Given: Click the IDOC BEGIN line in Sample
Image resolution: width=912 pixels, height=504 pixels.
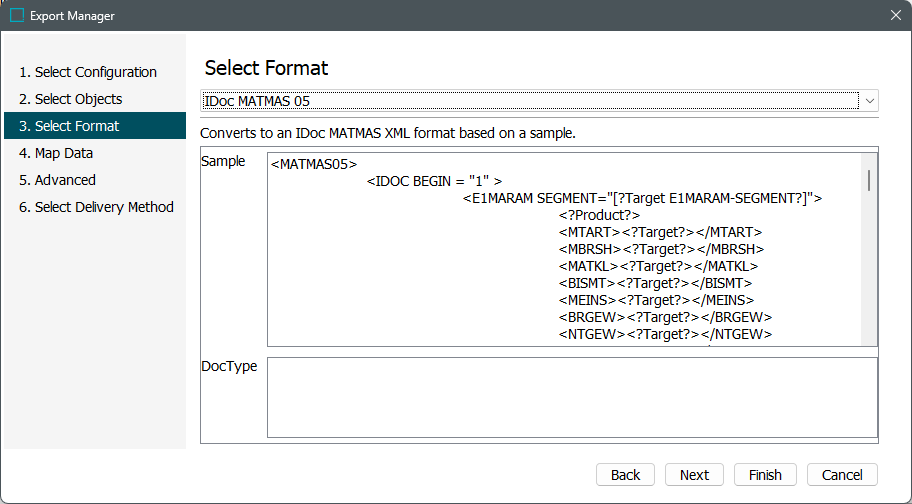Looking at the screenshot, I should point(434,181).
